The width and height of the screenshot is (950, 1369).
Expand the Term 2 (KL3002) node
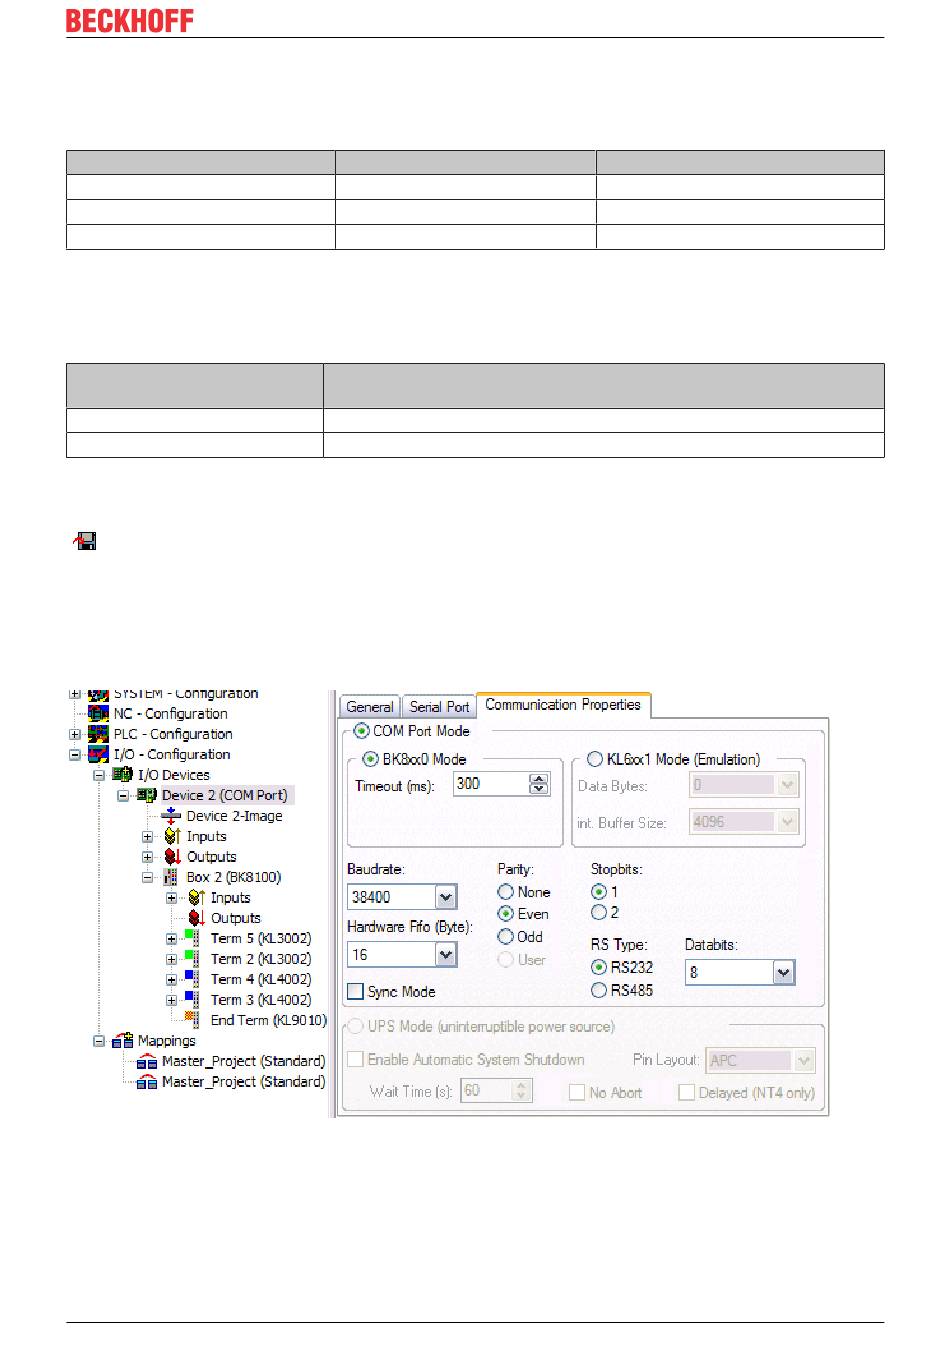(x=171, y=959)
